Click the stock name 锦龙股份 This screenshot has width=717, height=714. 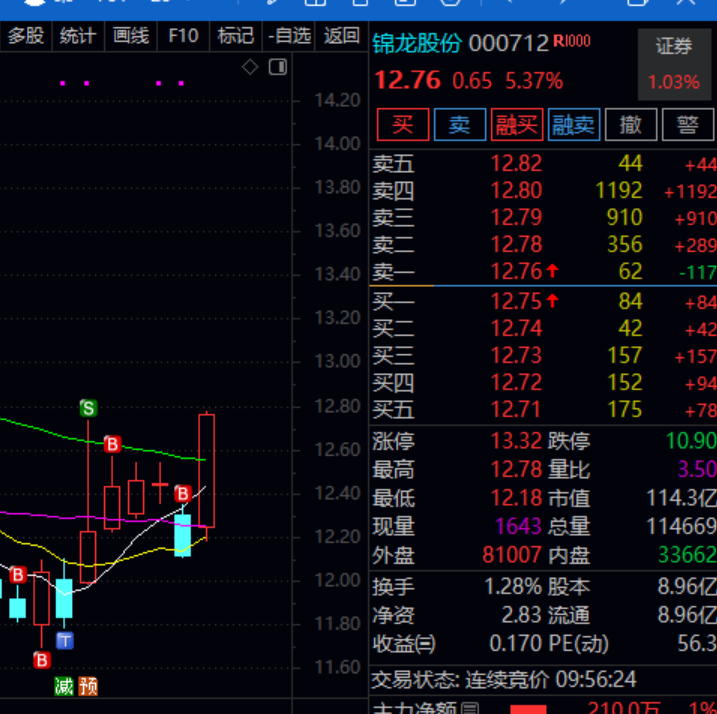[417, 44]
